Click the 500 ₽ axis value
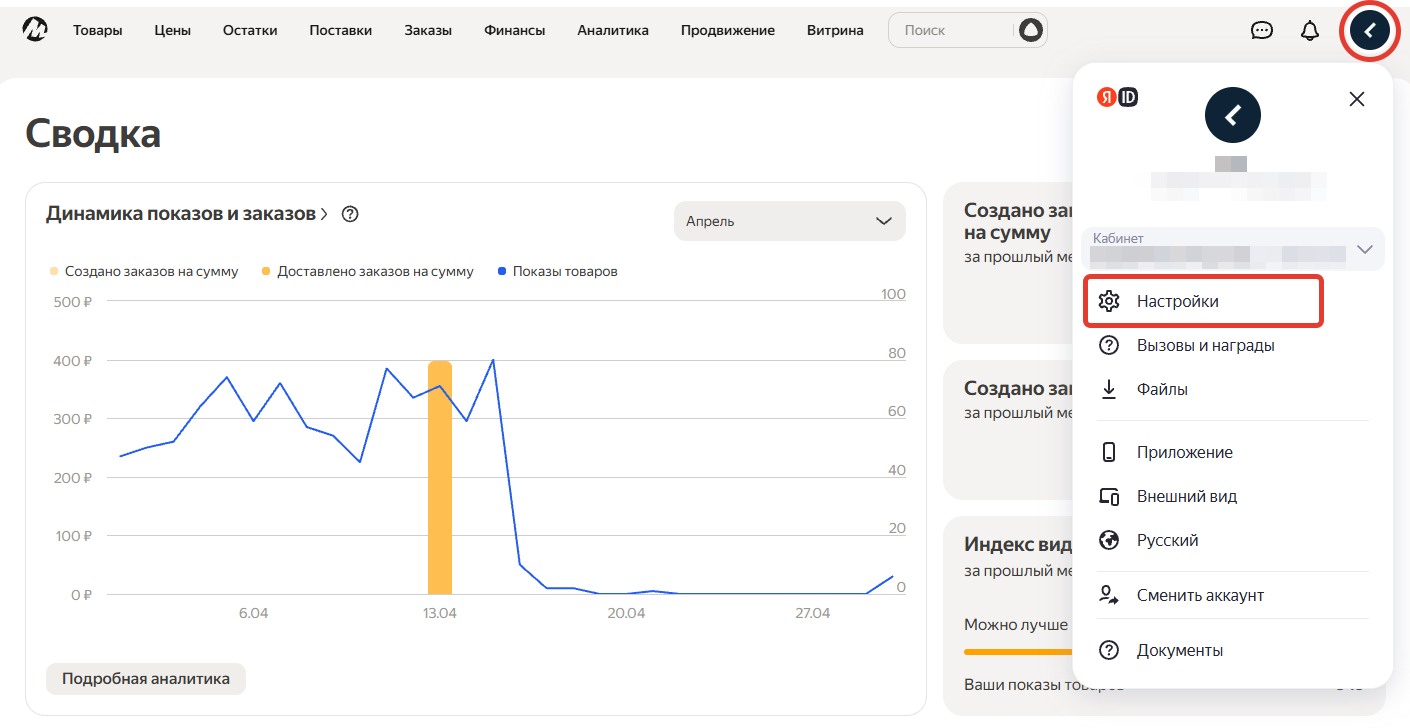Screen dimensions: 1410x728 [x=72, y=301]
